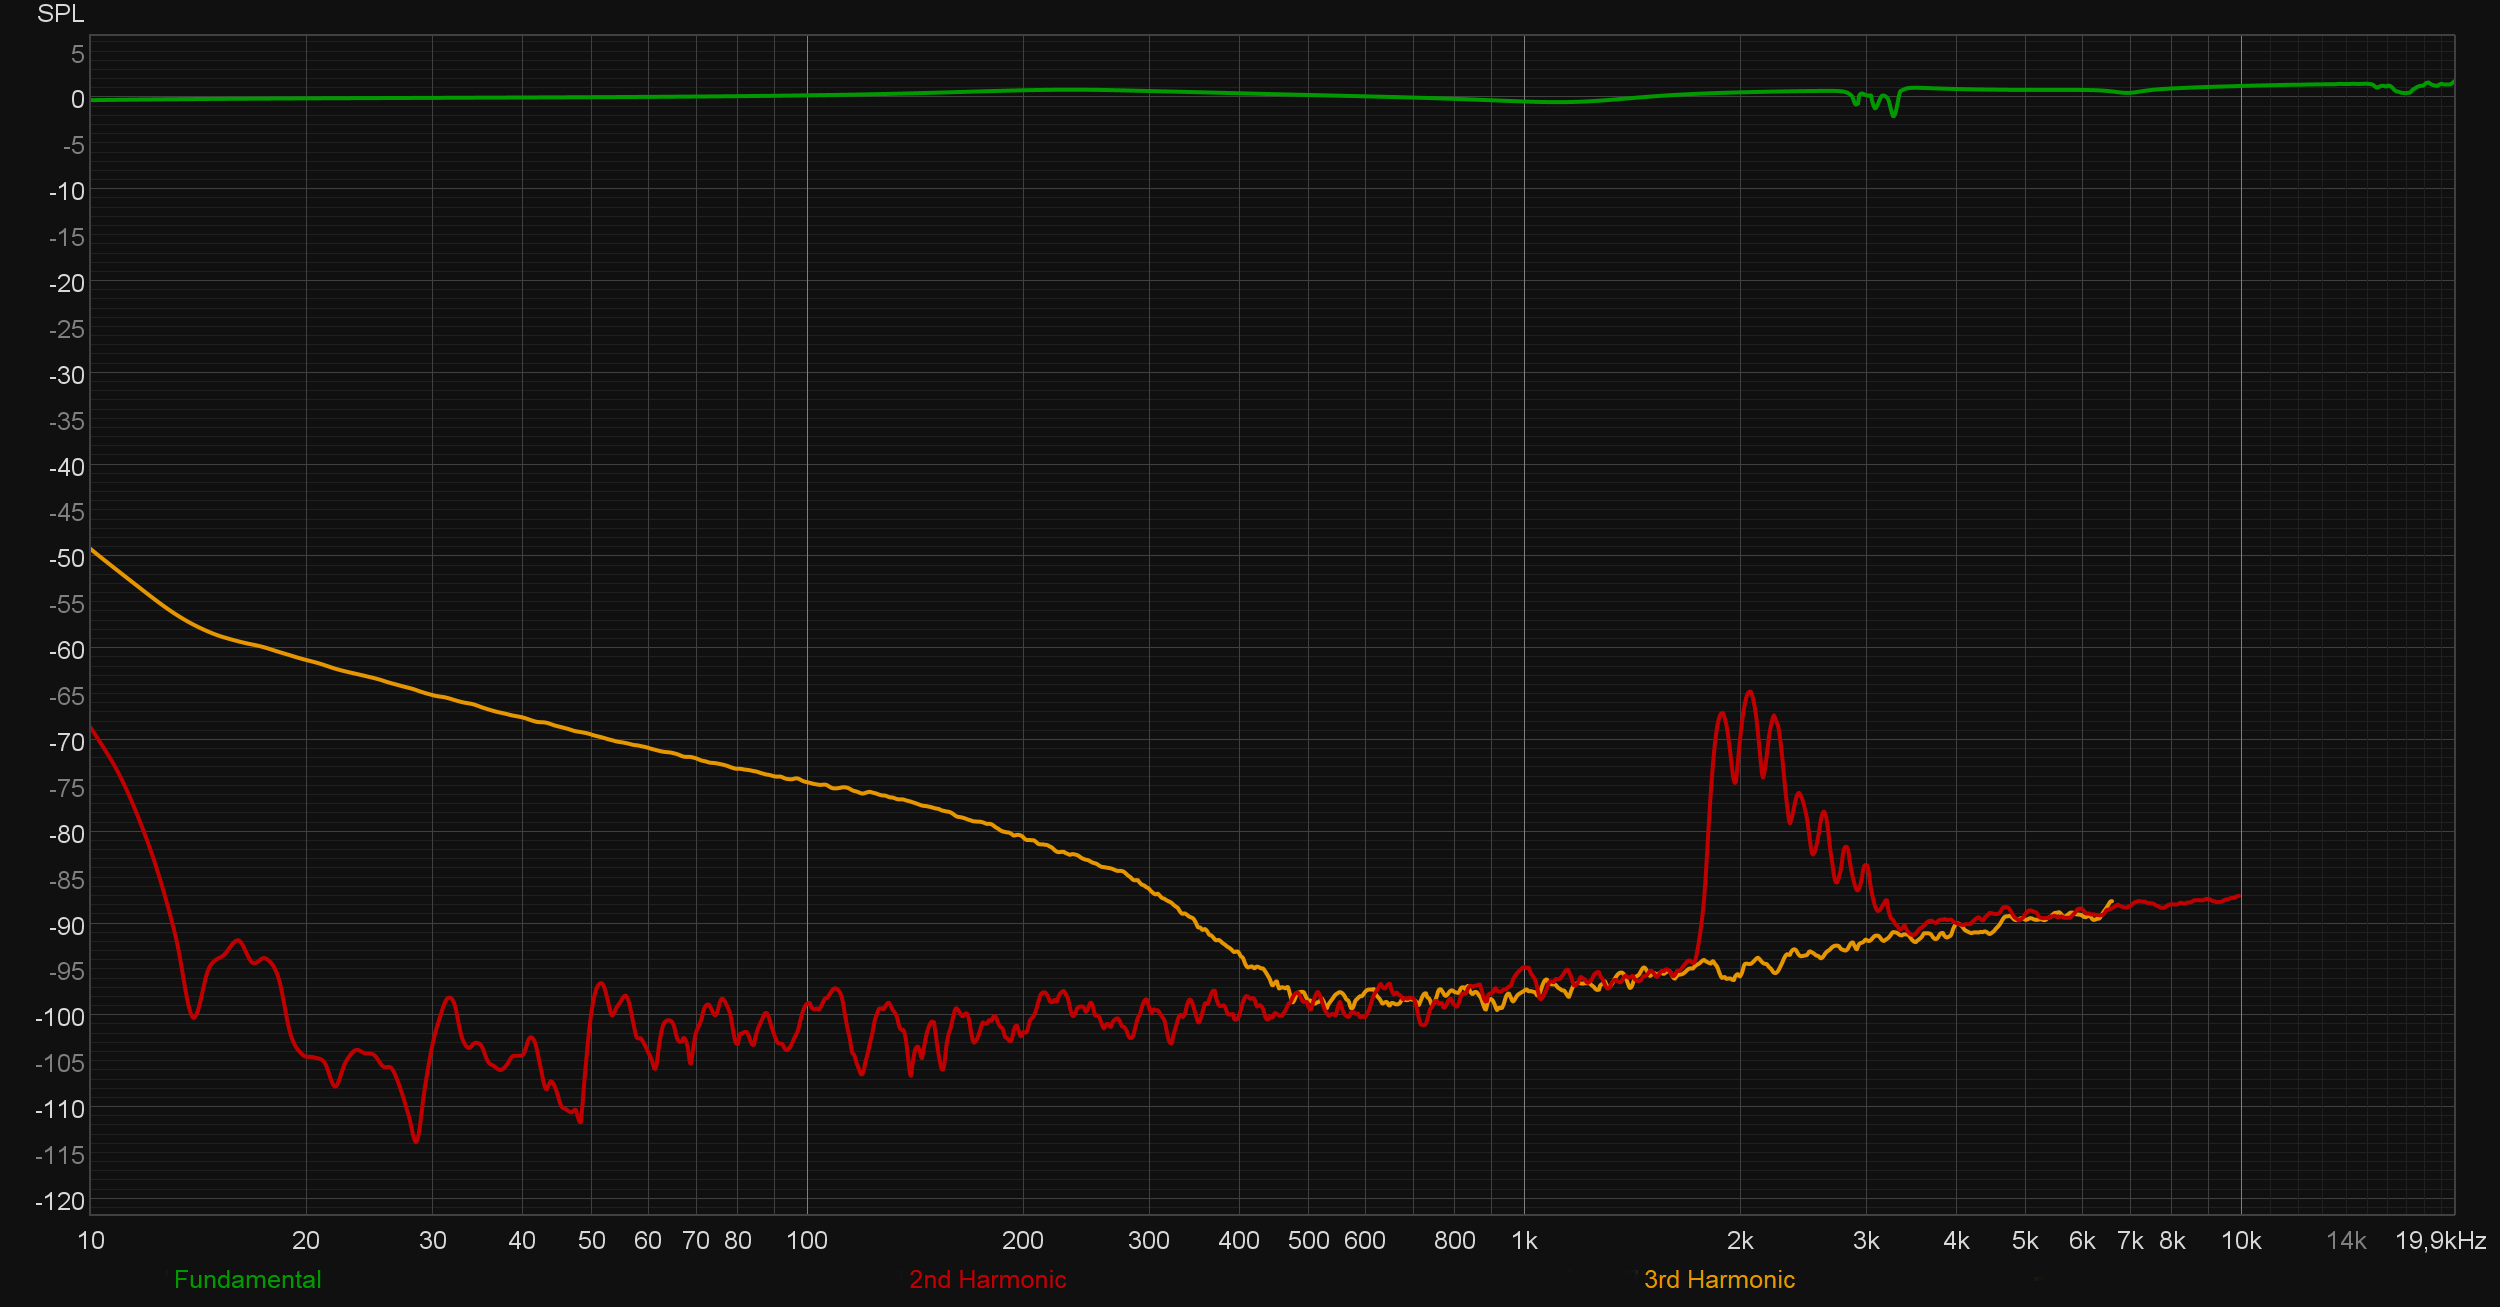Click the SPL axis title
2500x1307 pixels.
click(x=60, y=14)
